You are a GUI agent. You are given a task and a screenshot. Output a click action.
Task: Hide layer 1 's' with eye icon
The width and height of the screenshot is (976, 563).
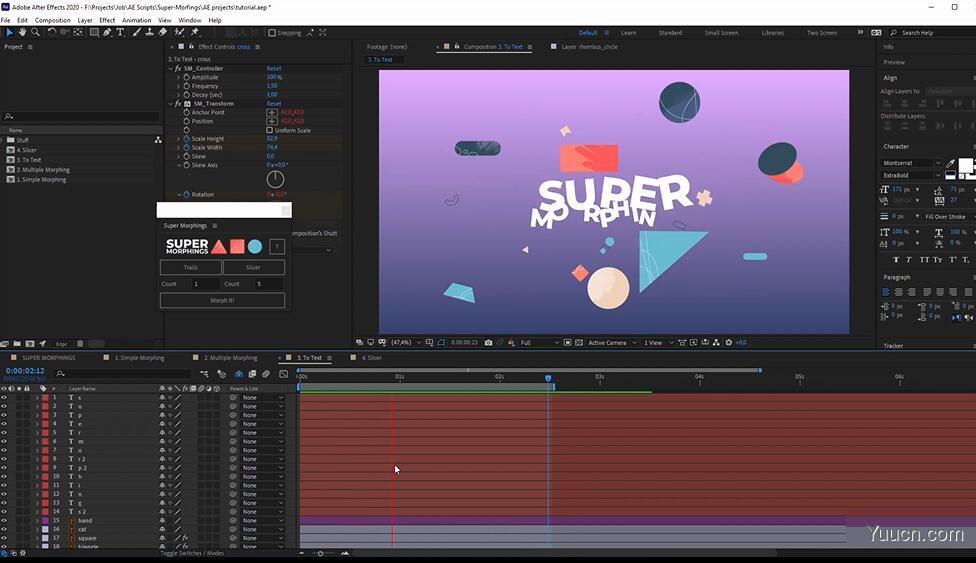[x=4, y=397]
